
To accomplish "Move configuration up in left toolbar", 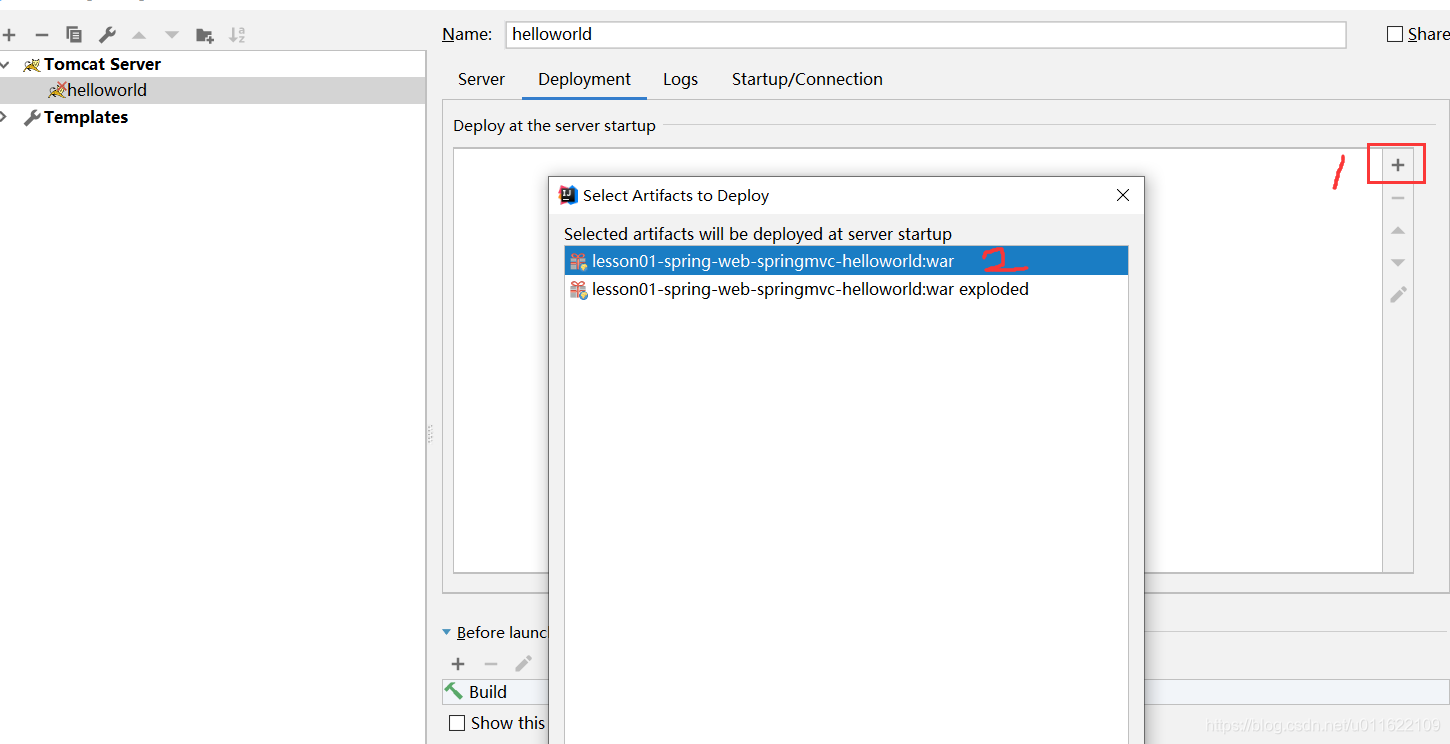I will (139, 35).
